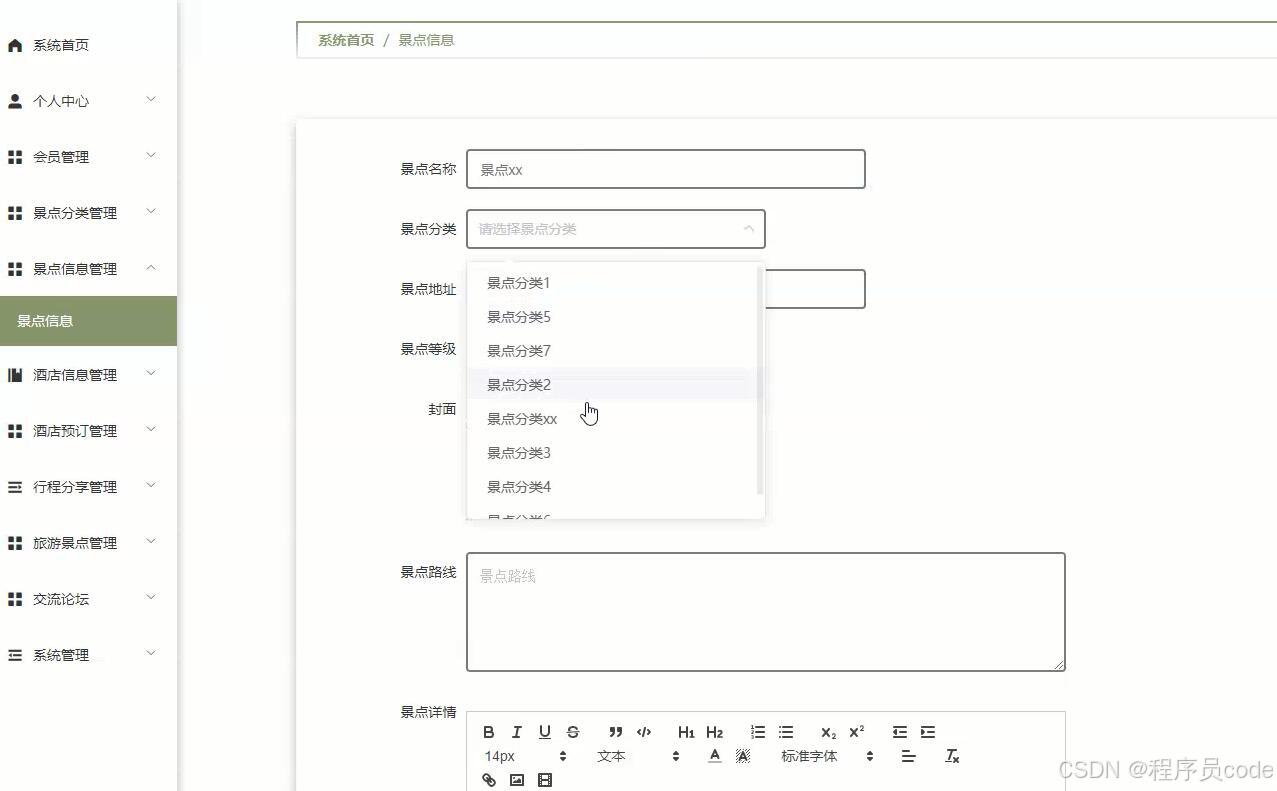Click the icon beside 酒店信息管理
1277x791 pixels.
[15, 375]
